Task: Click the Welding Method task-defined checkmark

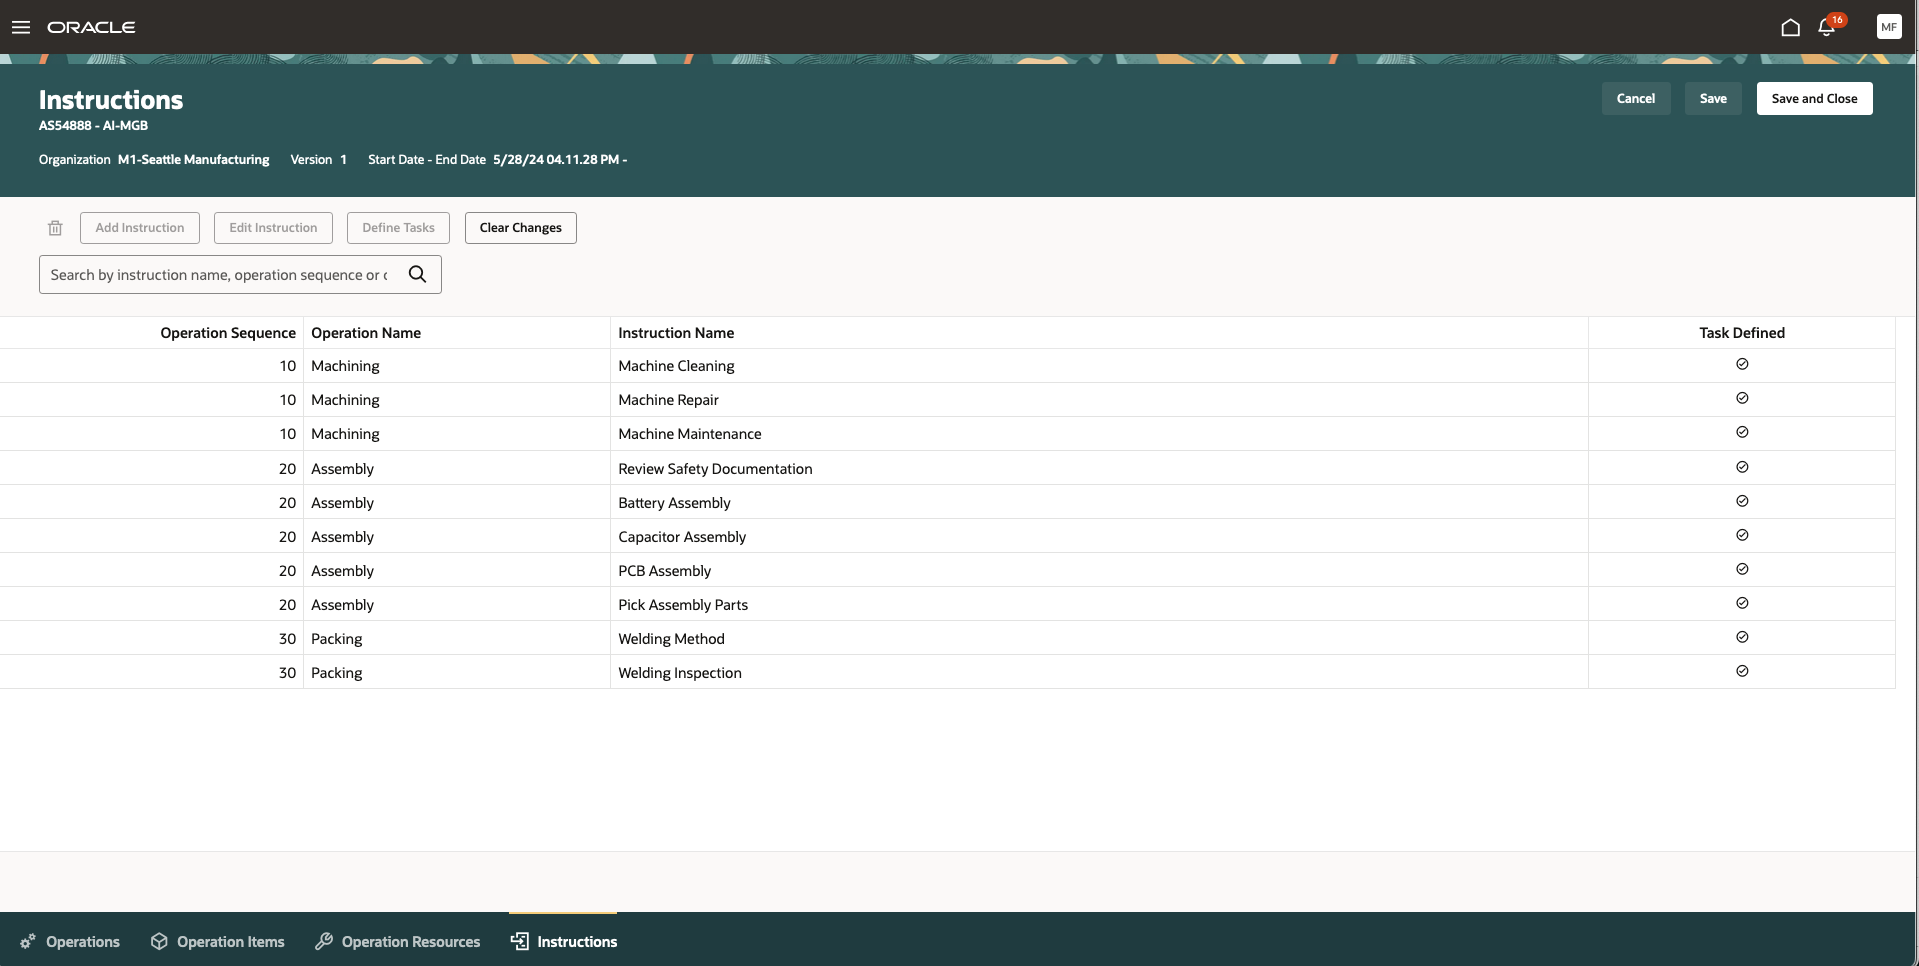Action: point(1742,637)
